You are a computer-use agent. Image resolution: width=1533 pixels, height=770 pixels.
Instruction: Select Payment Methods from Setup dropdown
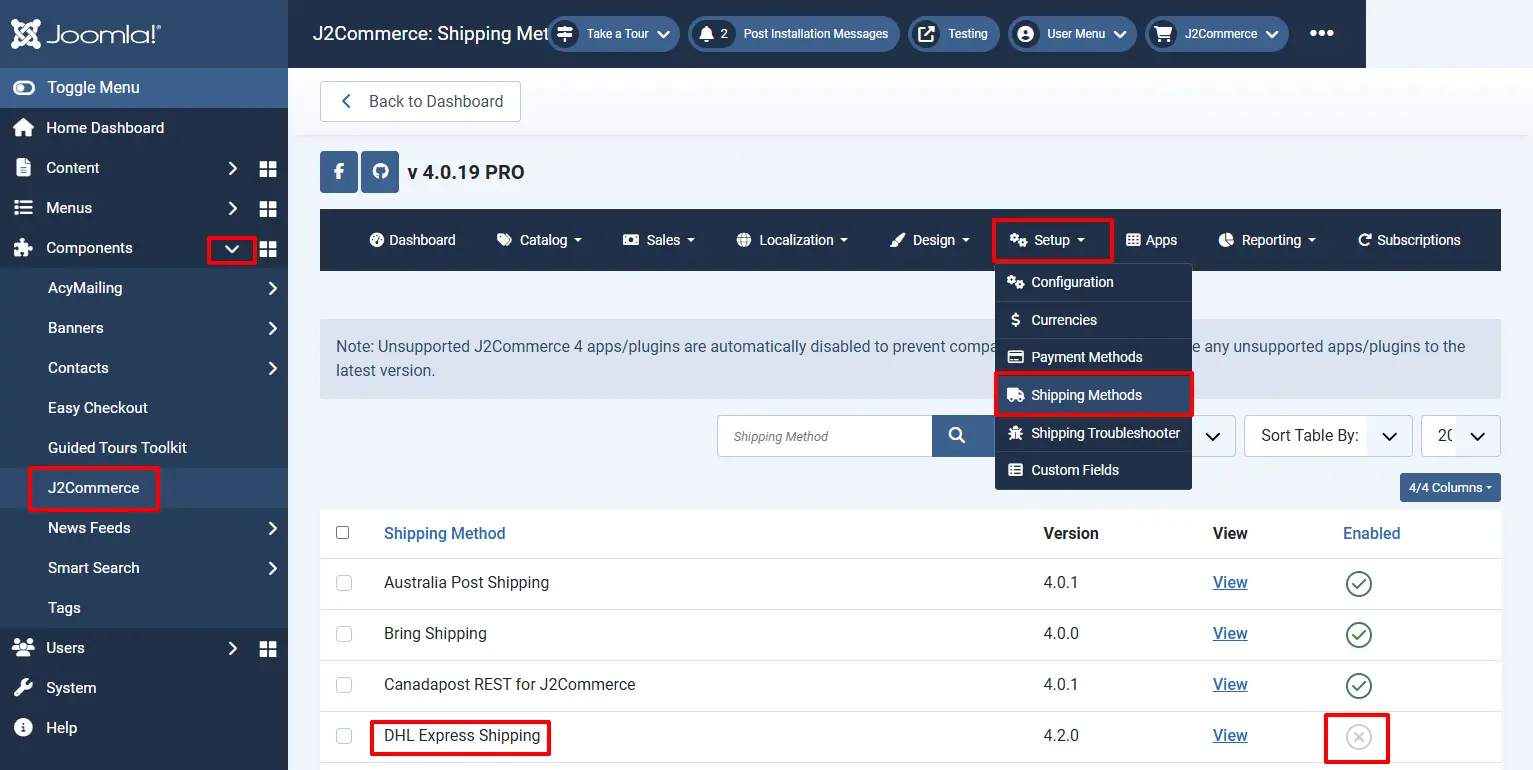[1093, 357]
